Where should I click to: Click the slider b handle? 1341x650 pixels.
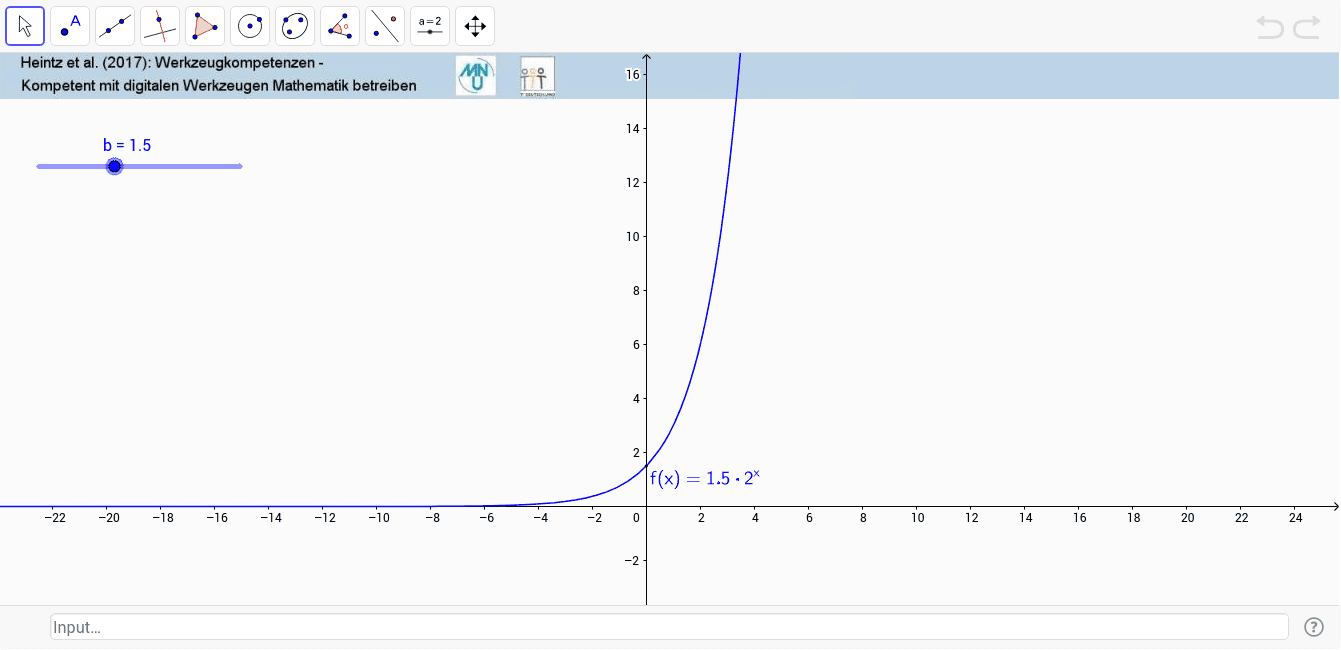pyautogui.click(x=114, y=166)
